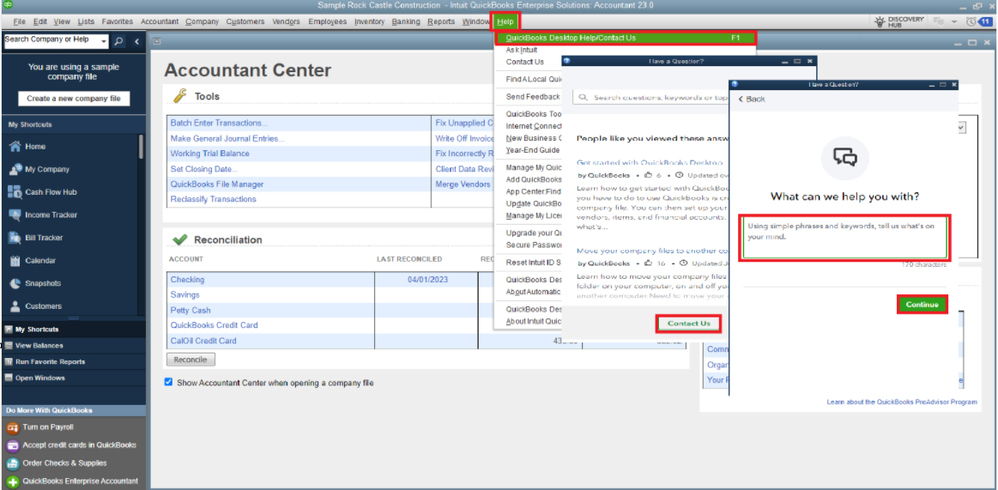Screen dimensions: 998x490
Task: Click the search magnifier icon
Action: pos(119,41)
